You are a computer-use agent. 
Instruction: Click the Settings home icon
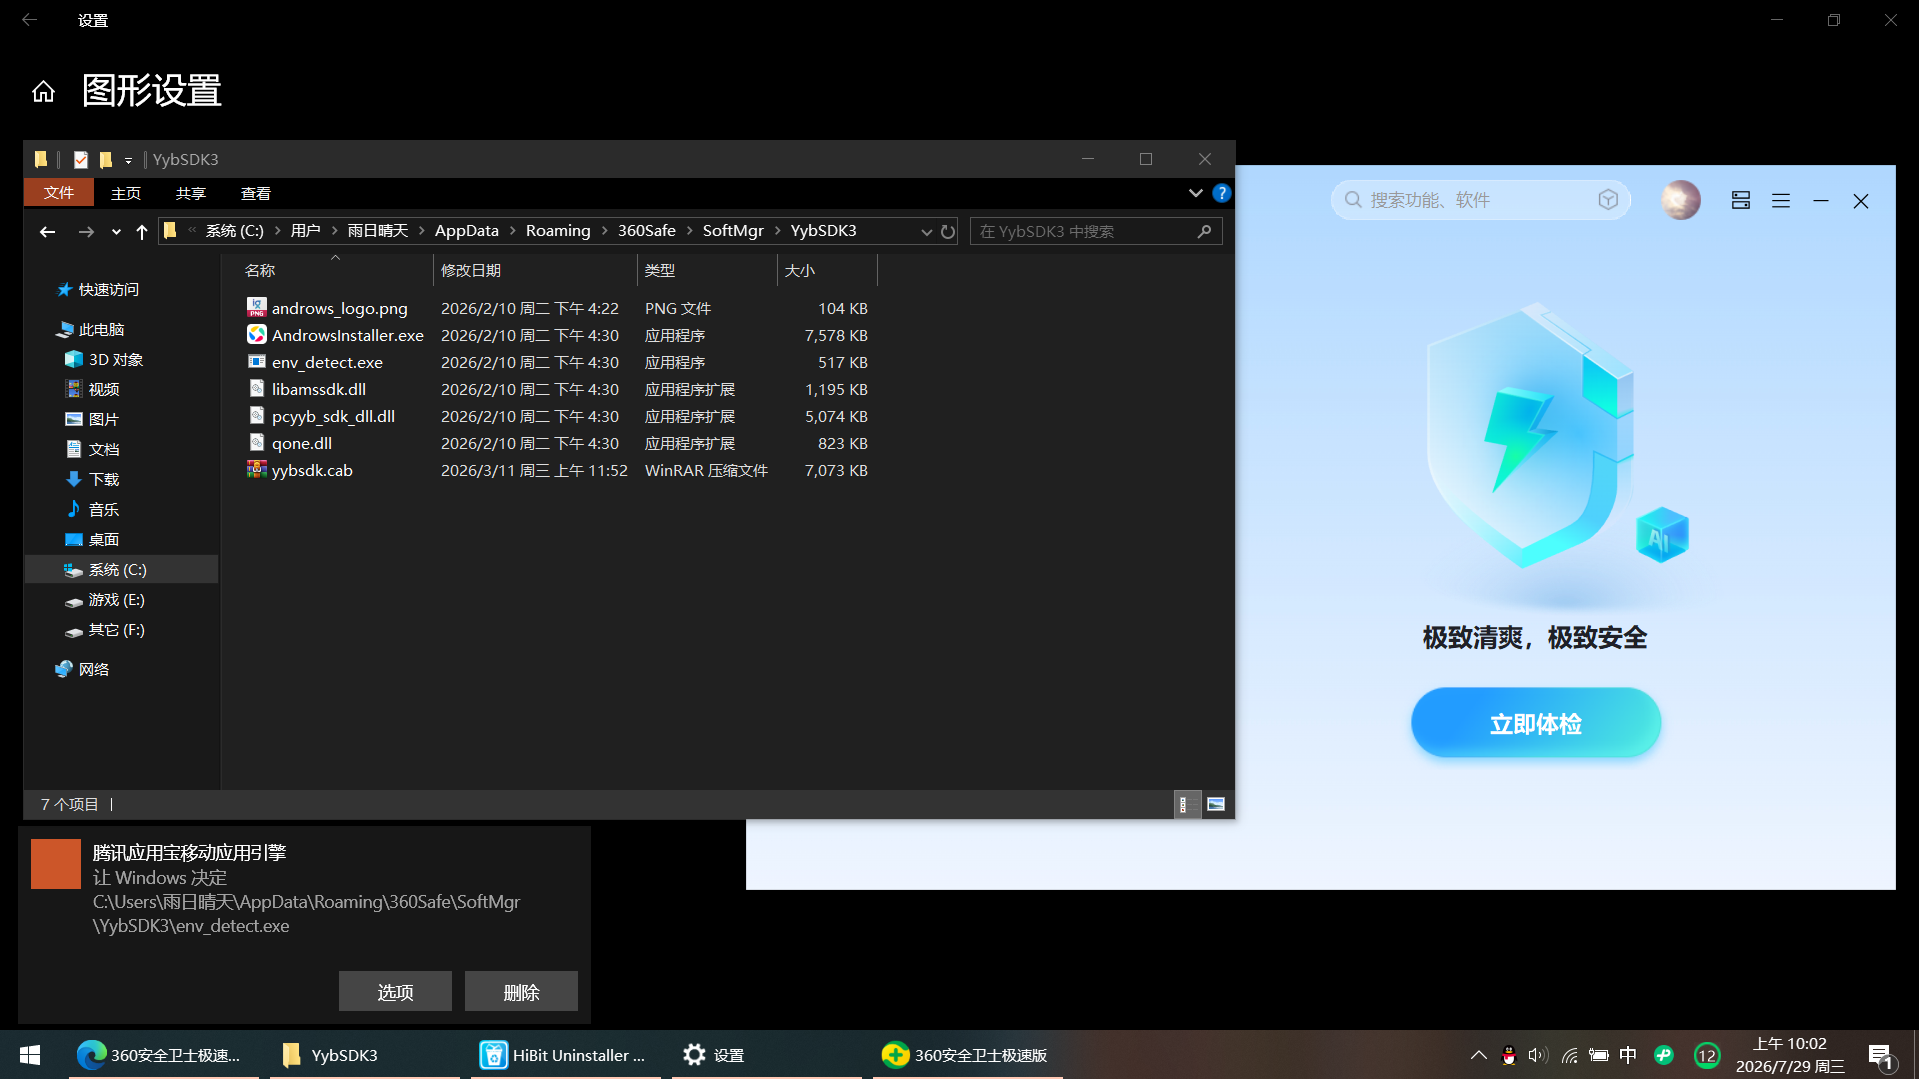tap(43, 92)
